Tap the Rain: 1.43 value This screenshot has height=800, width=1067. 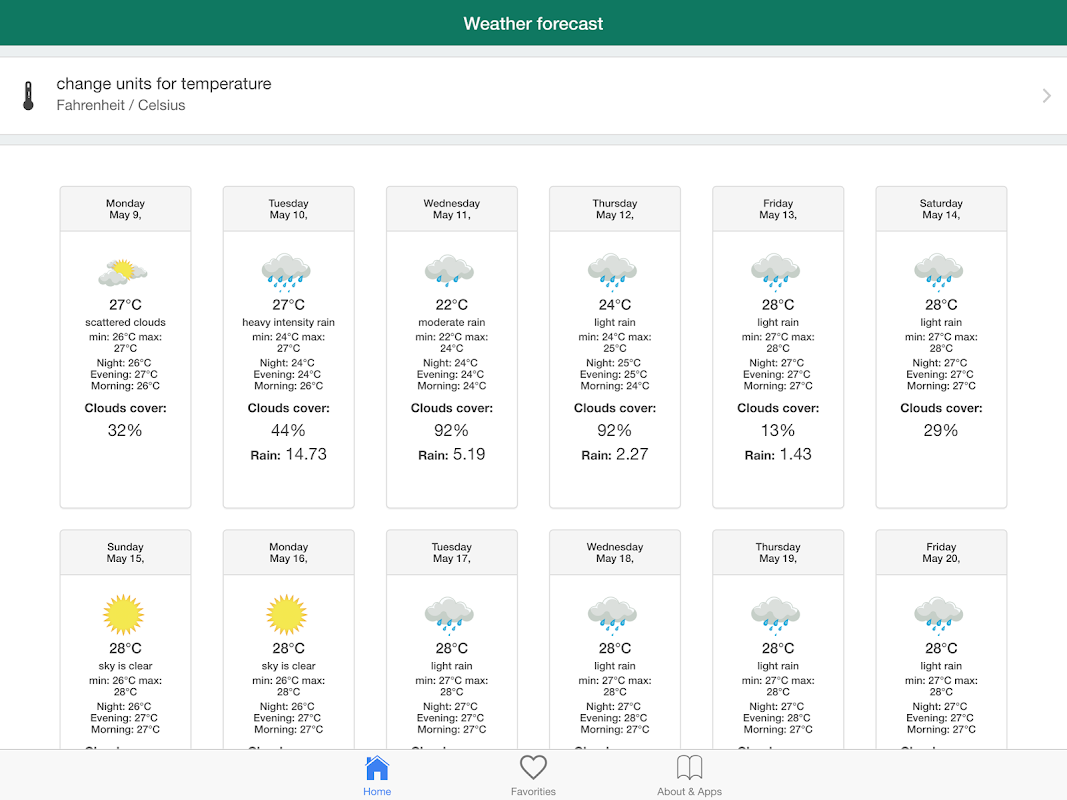coord(778,454)
